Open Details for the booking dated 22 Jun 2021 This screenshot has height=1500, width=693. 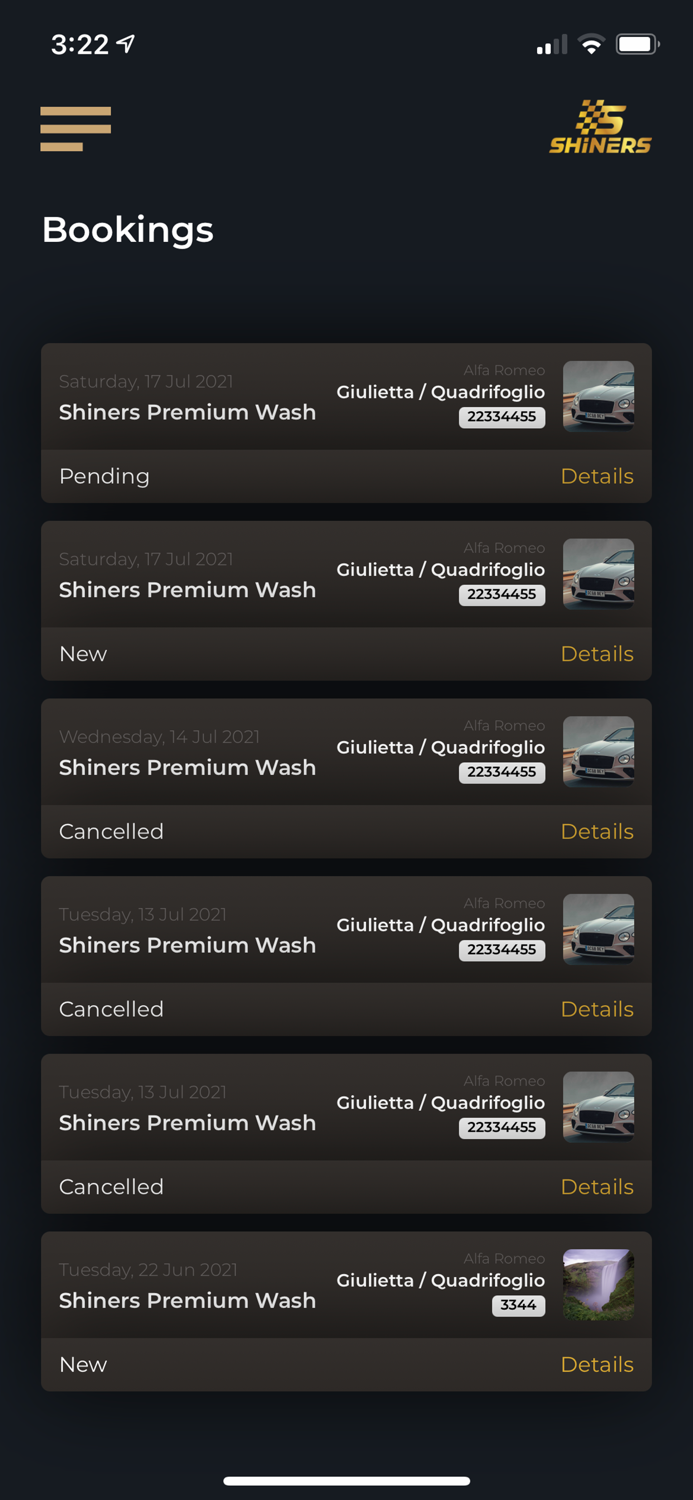tap(597, 1364)
